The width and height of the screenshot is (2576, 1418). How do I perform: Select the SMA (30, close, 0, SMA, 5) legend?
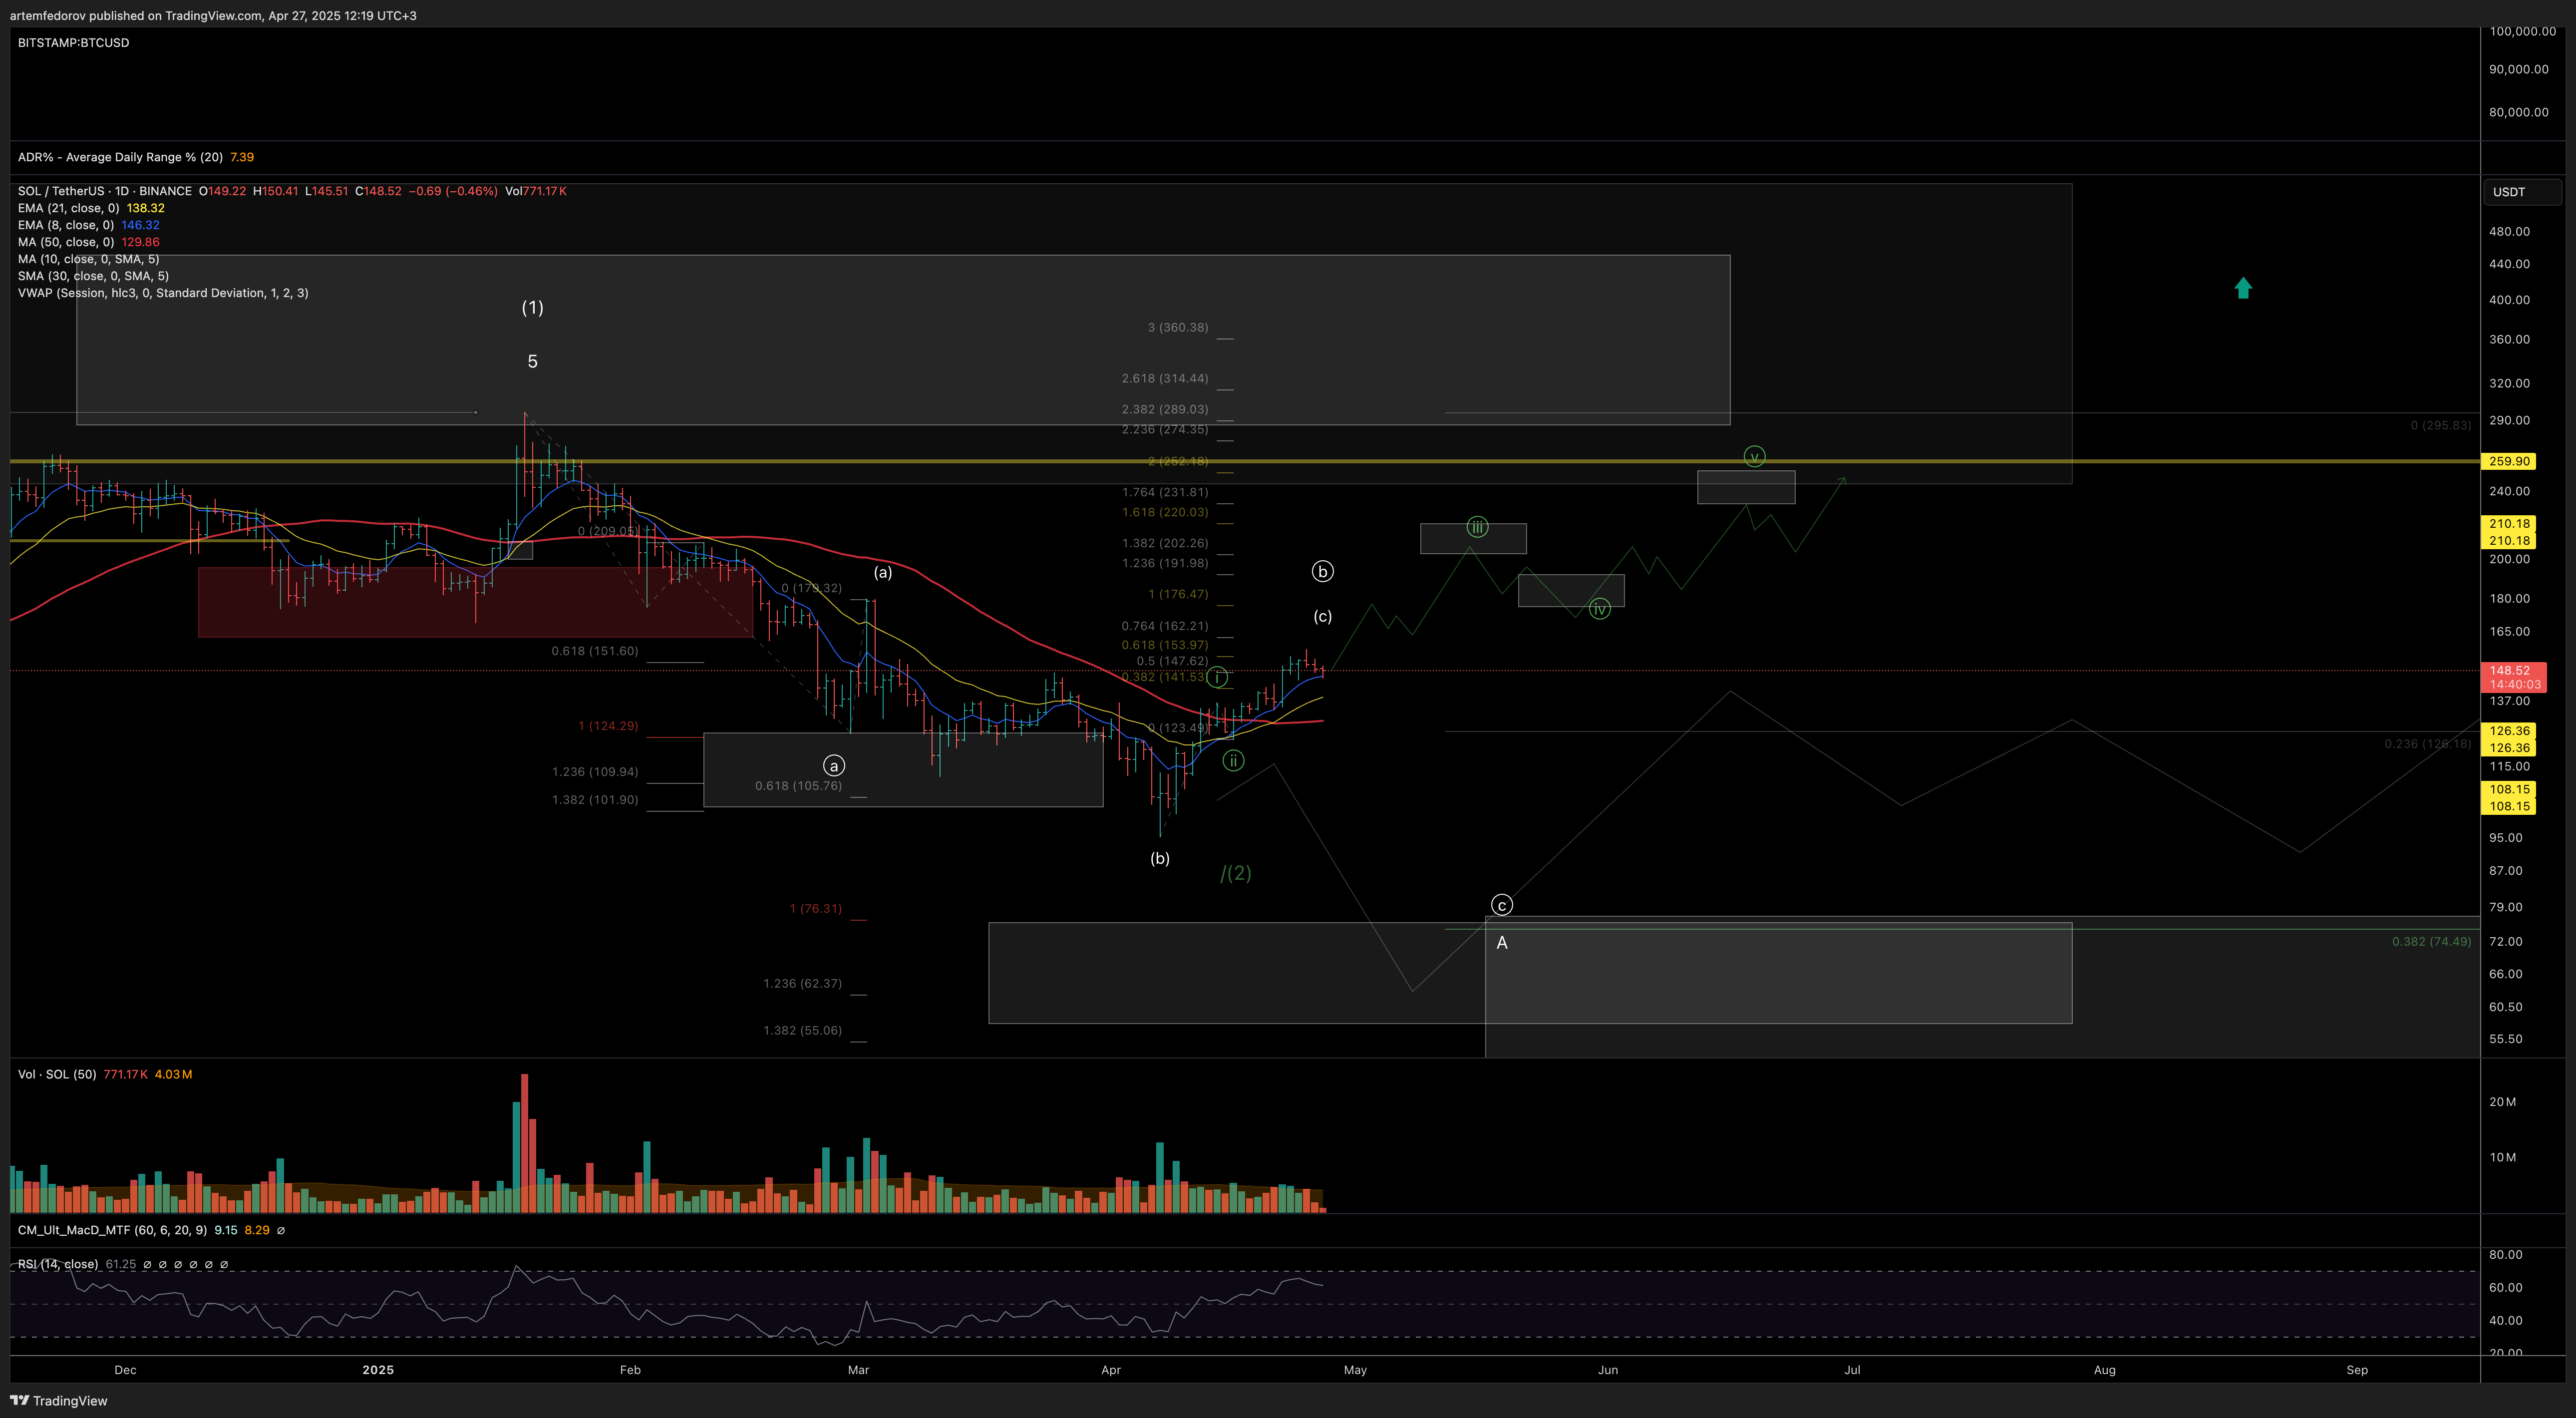(x=93, y=276)
